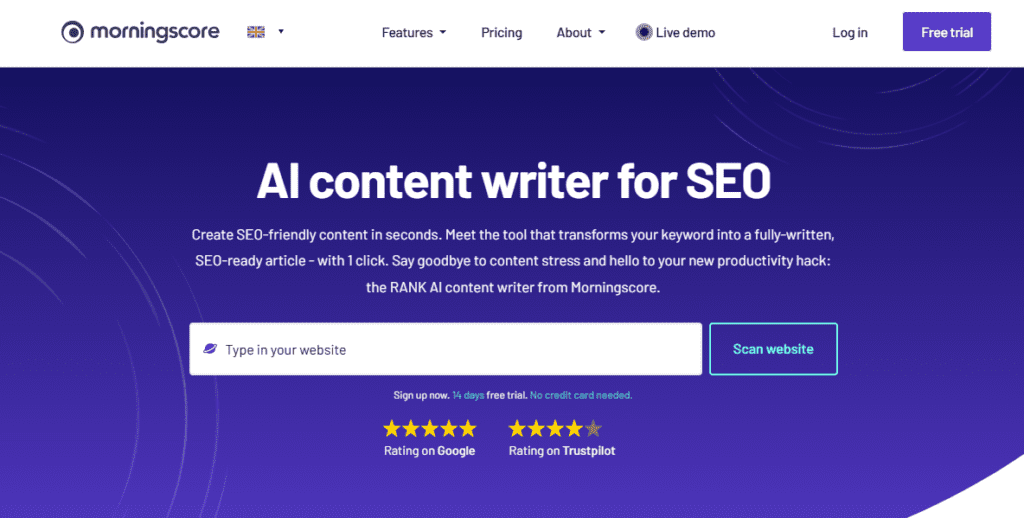Expand the Features menu
The width and height of the screenshot is (1024, 518).
[414, 33]
